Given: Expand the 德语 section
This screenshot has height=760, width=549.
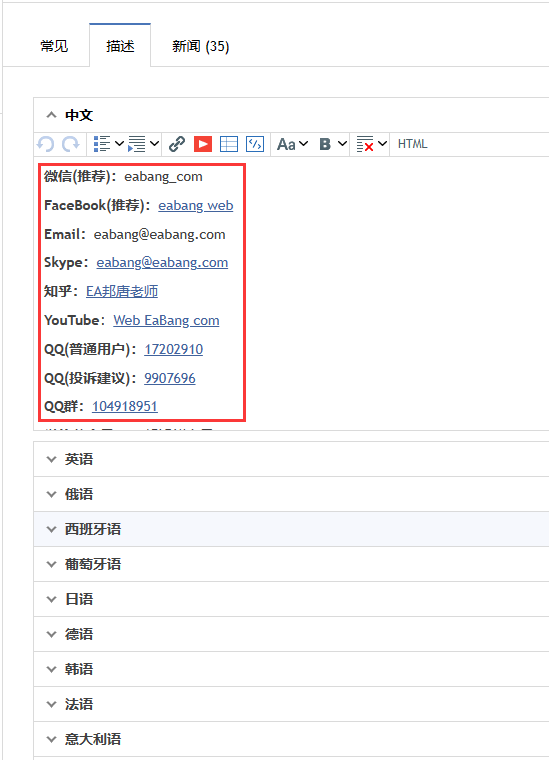Looking at the screenshot, I should coord(291,634).
